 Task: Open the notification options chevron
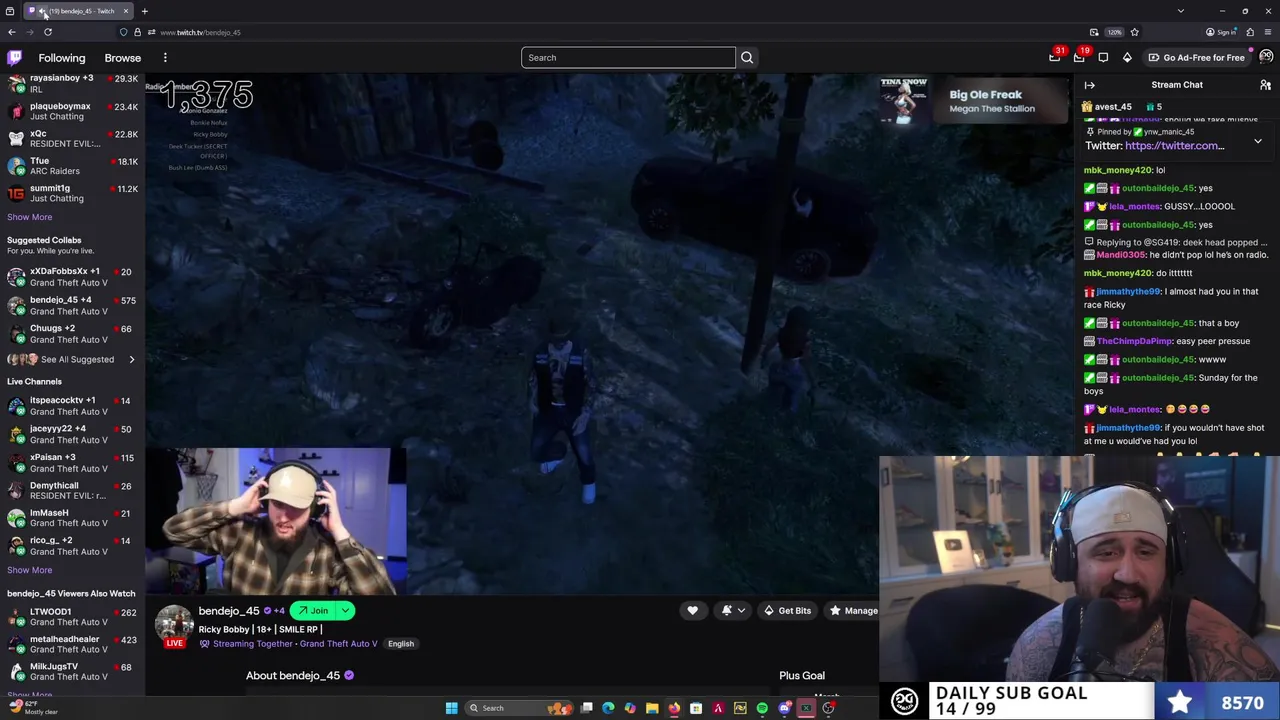tap(741, 611)
